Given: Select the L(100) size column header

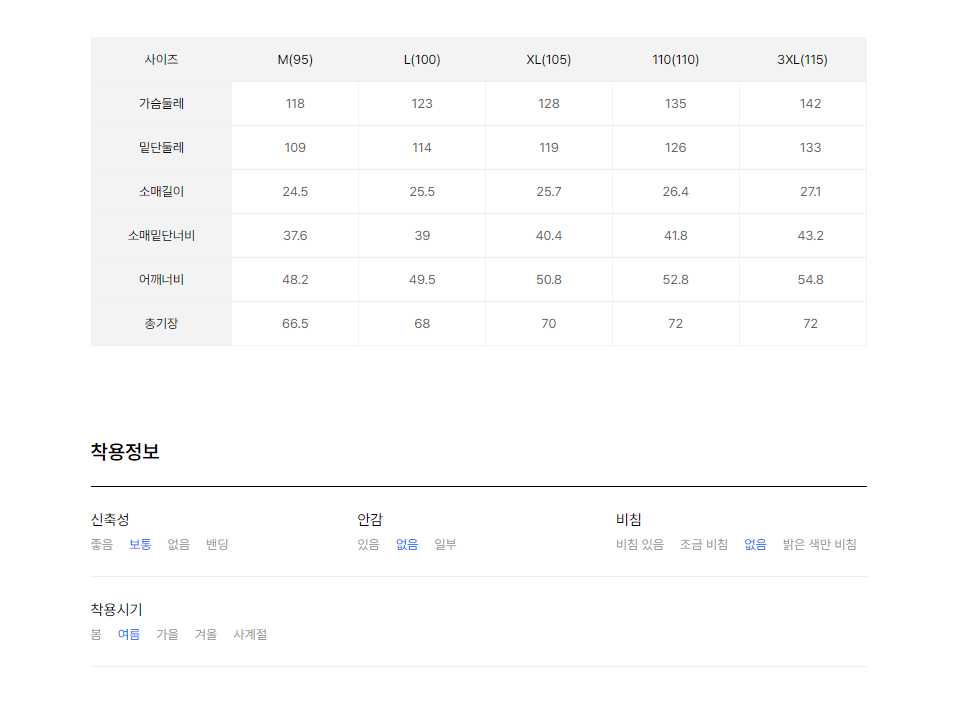Looking at the screenshot, I should pyautogui.click(x=422, y=60).
